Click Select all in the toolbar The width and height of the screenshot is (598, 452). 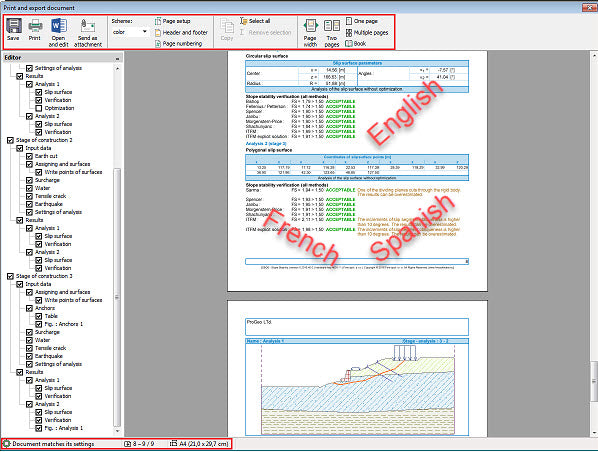(255, 21)
